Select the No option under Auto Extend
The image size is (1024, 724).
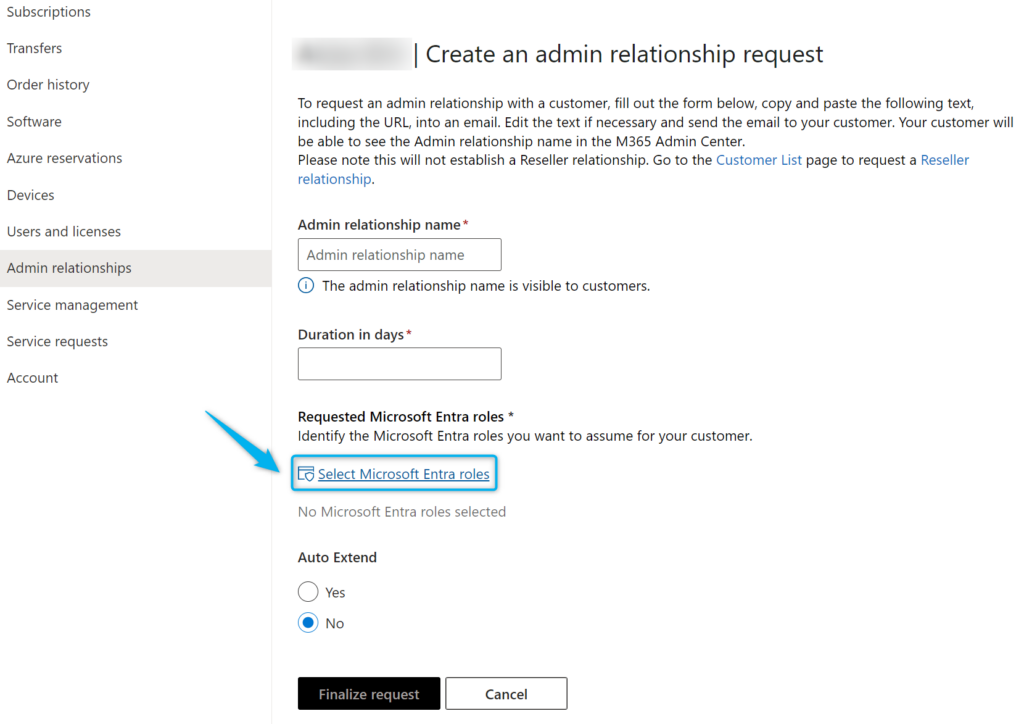[x=309, y=622]
